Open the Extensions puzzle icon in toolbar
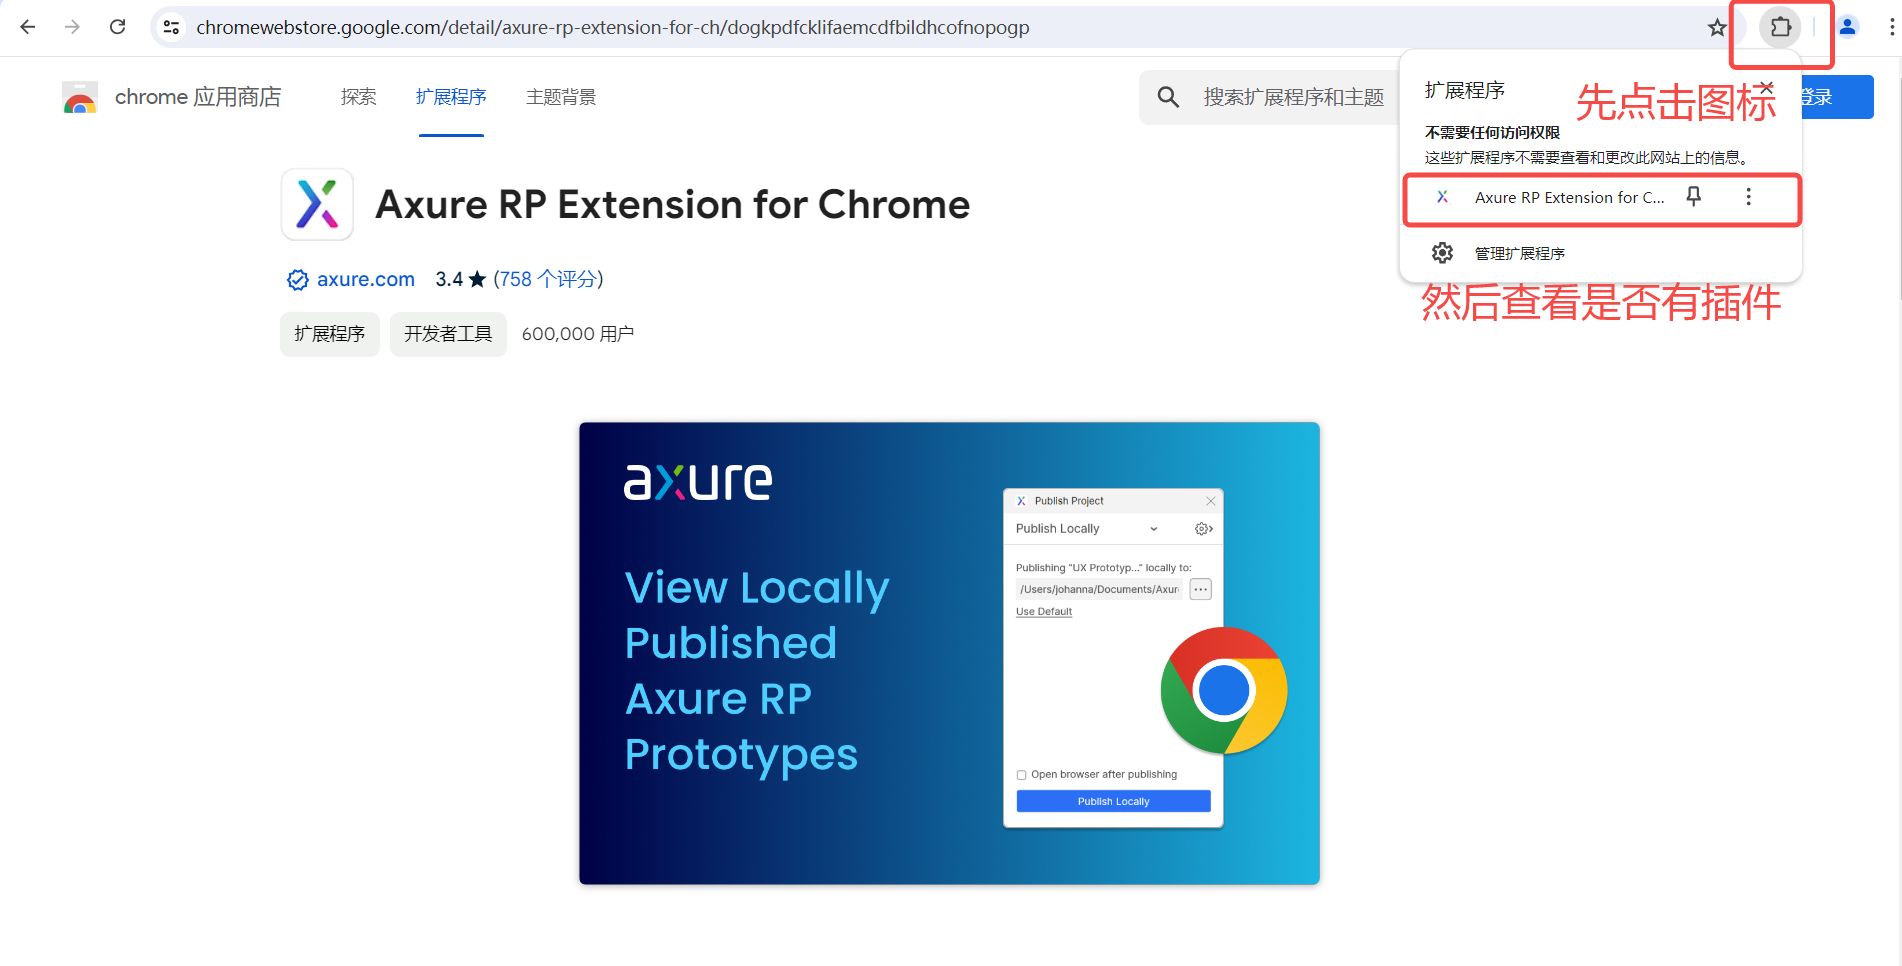 [1781, 27]
